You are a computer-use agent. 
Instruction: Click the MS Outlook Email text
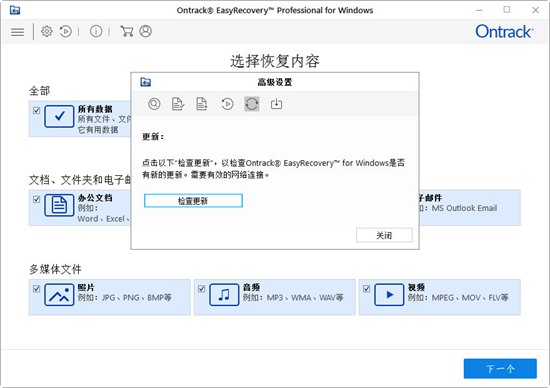point(464,208)
